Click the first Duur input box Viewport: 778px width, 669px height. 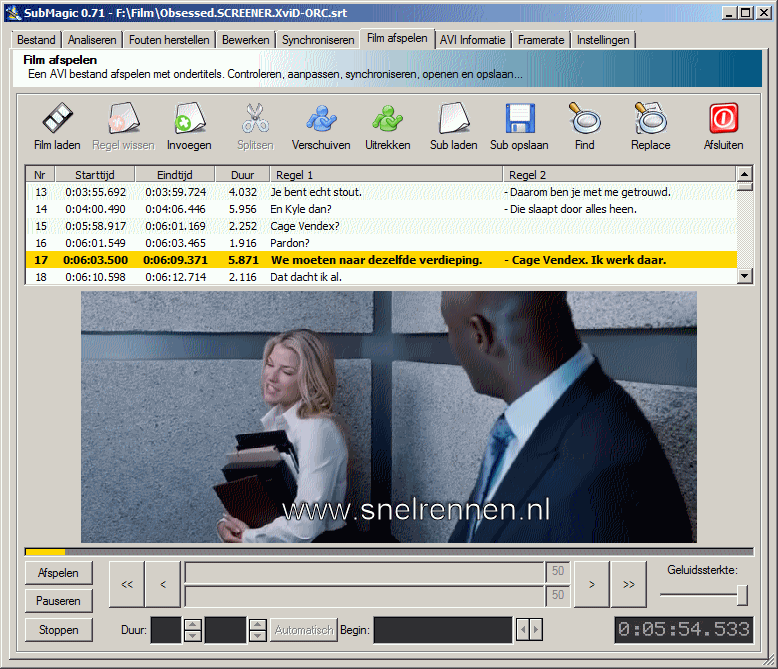click(166, 630)
